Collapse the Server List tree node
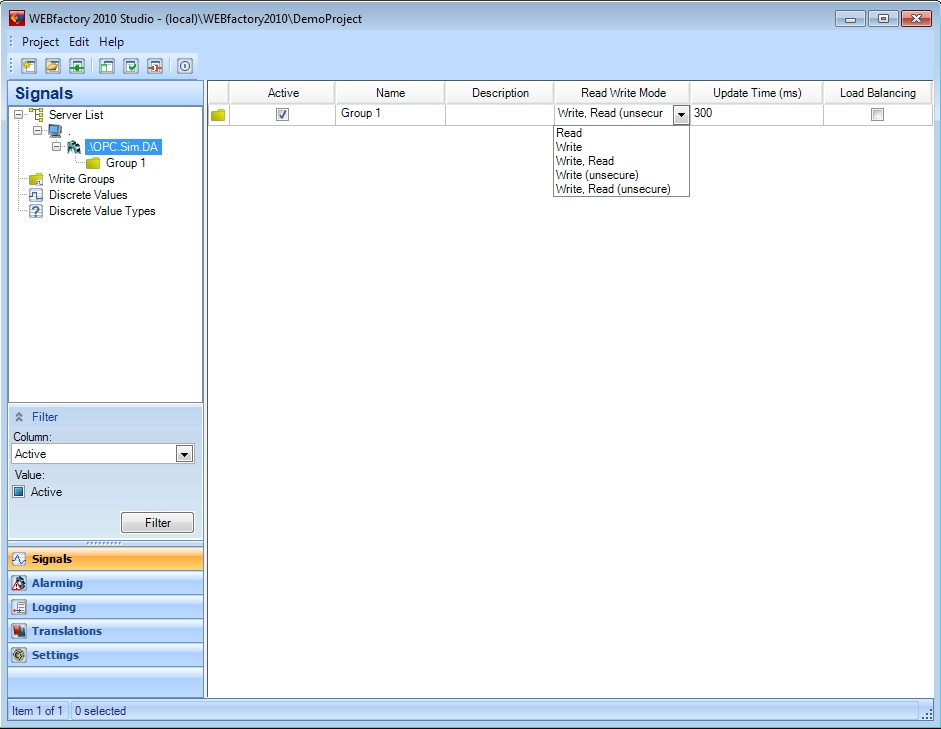This screenshot has height=729, width=941. 19,115
